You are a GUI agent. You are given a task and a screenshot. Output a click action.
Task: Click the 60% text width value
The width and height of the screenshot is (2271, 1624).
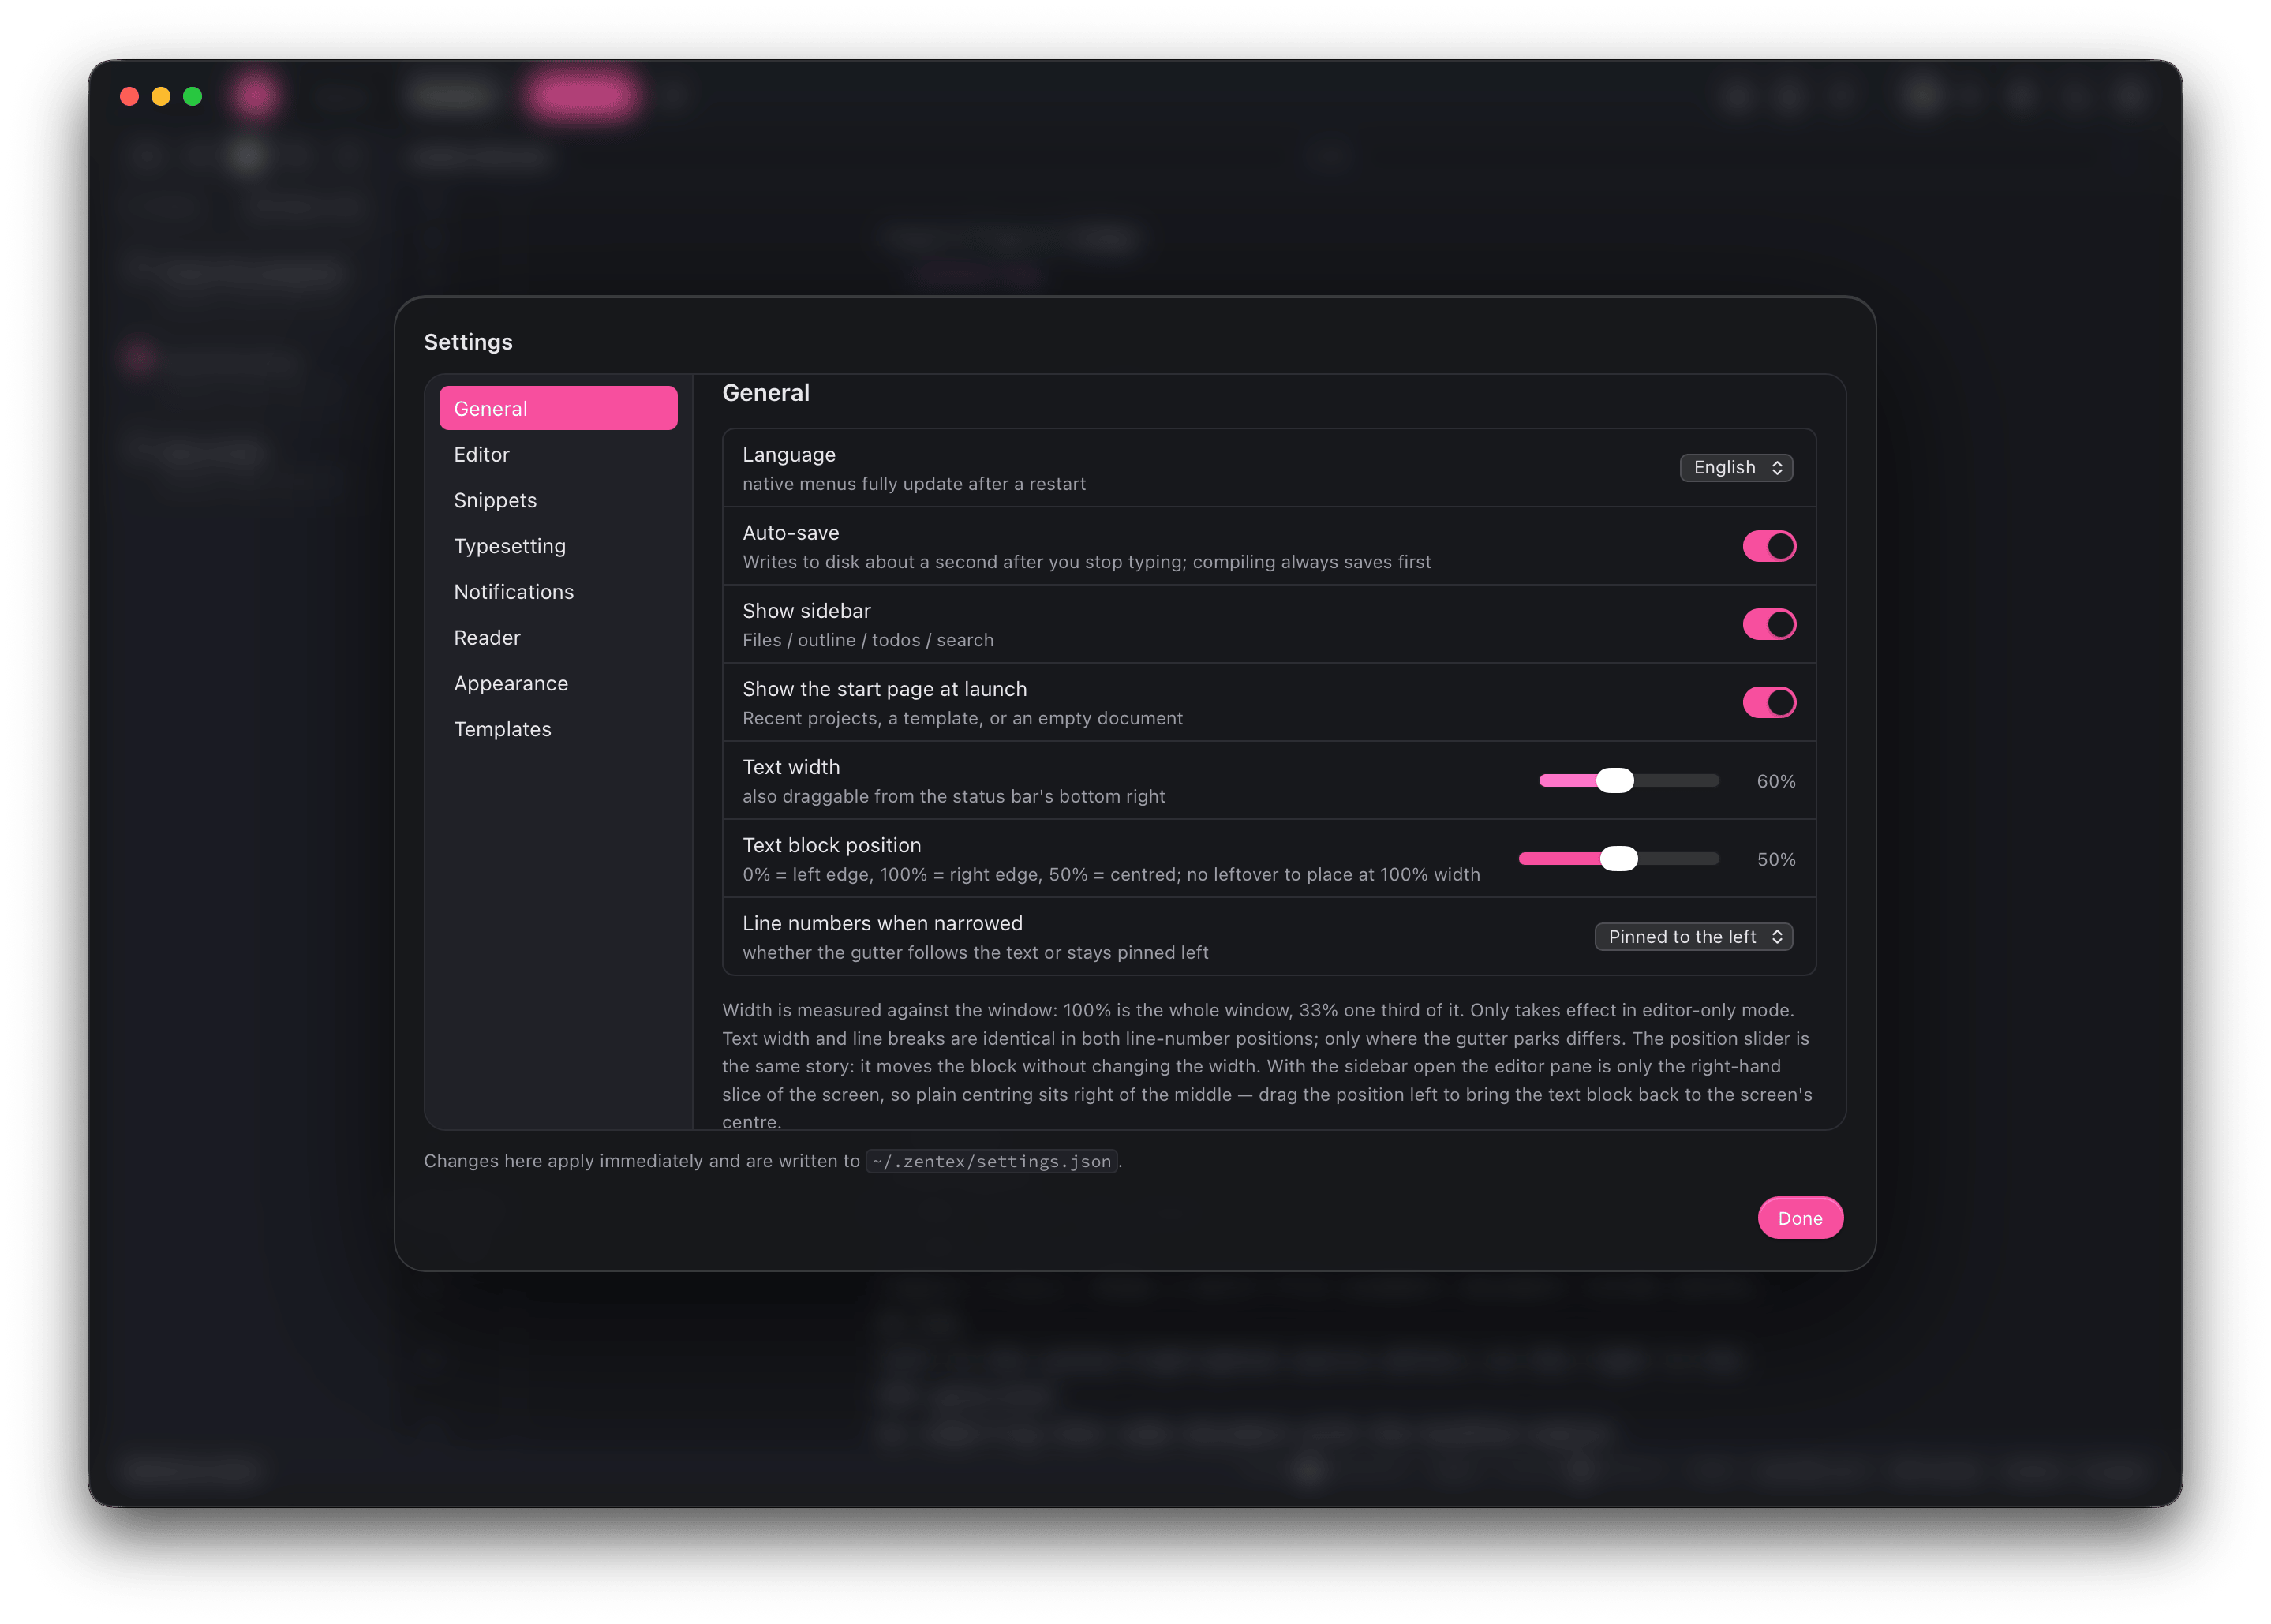1775,781
